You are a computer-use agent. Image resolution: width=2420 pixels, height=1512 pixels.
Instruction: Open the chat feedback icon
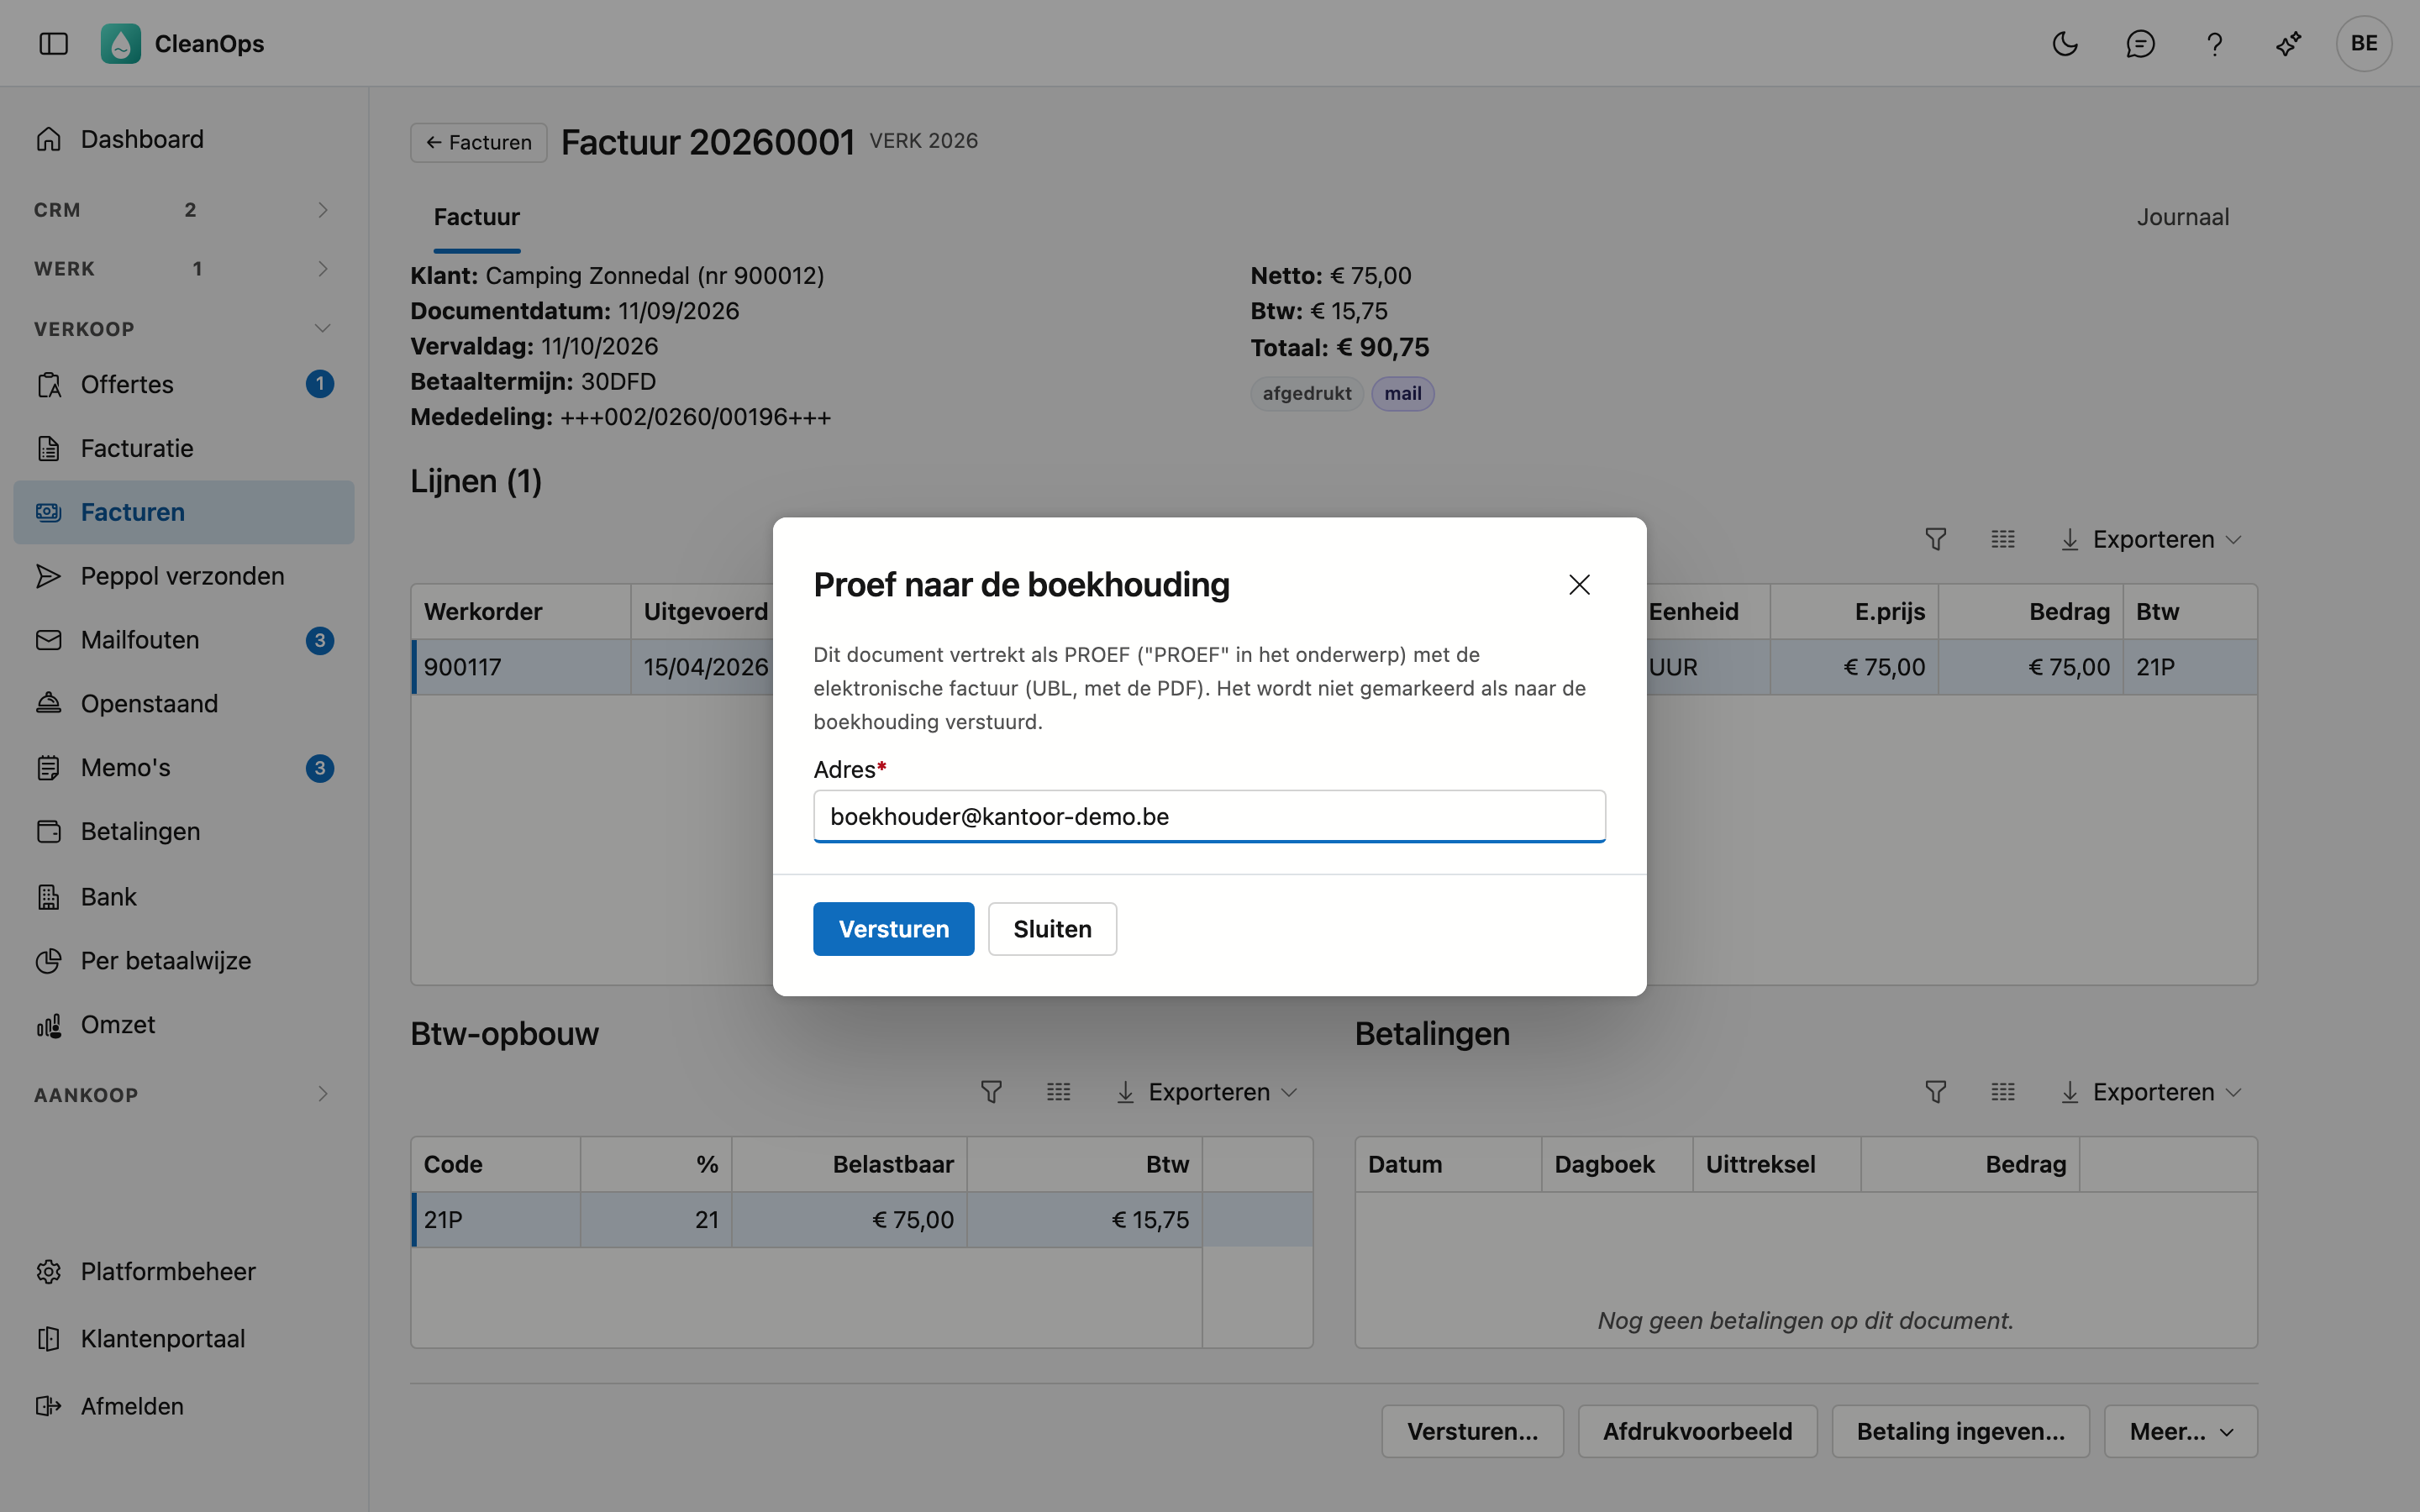[2140, 43]
